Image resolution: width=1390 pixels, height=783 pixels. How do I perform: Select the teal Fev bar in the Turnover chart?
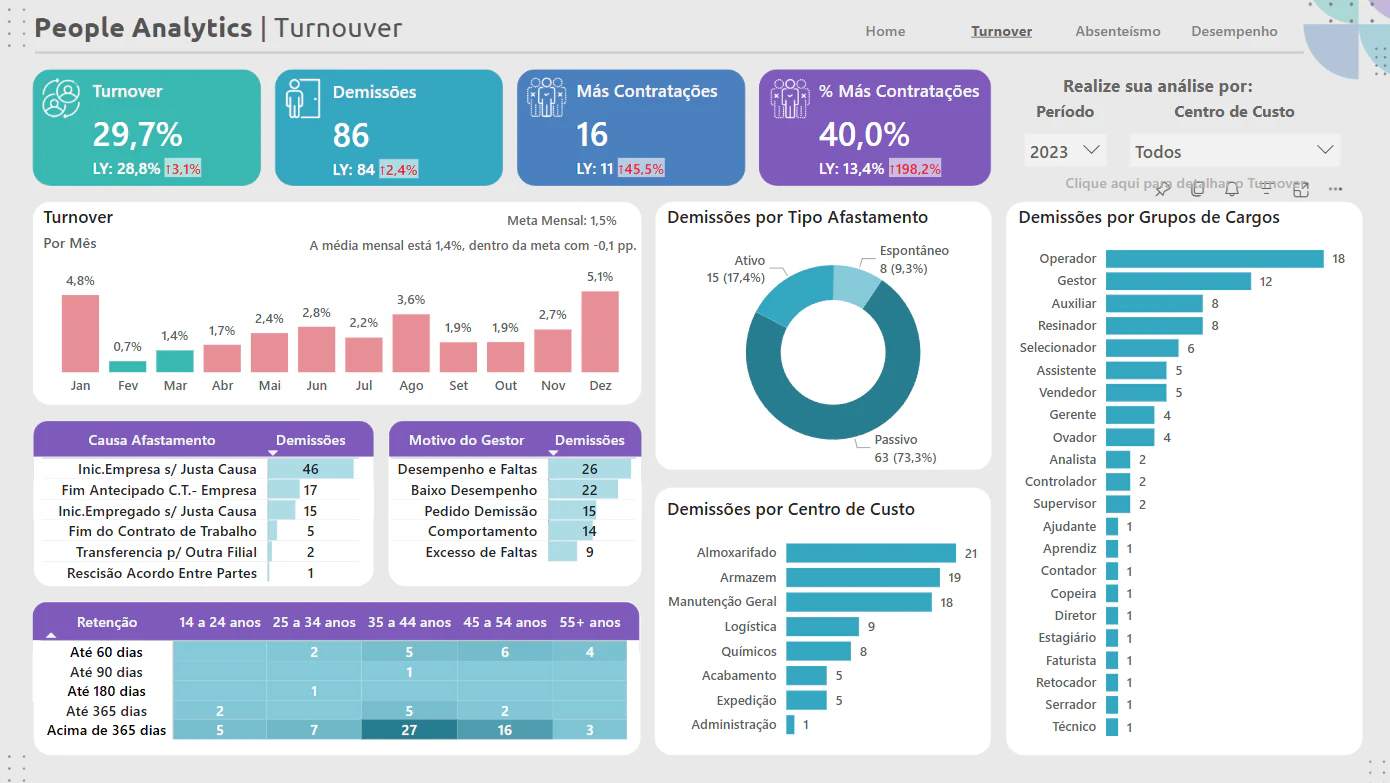coord(127,367)
